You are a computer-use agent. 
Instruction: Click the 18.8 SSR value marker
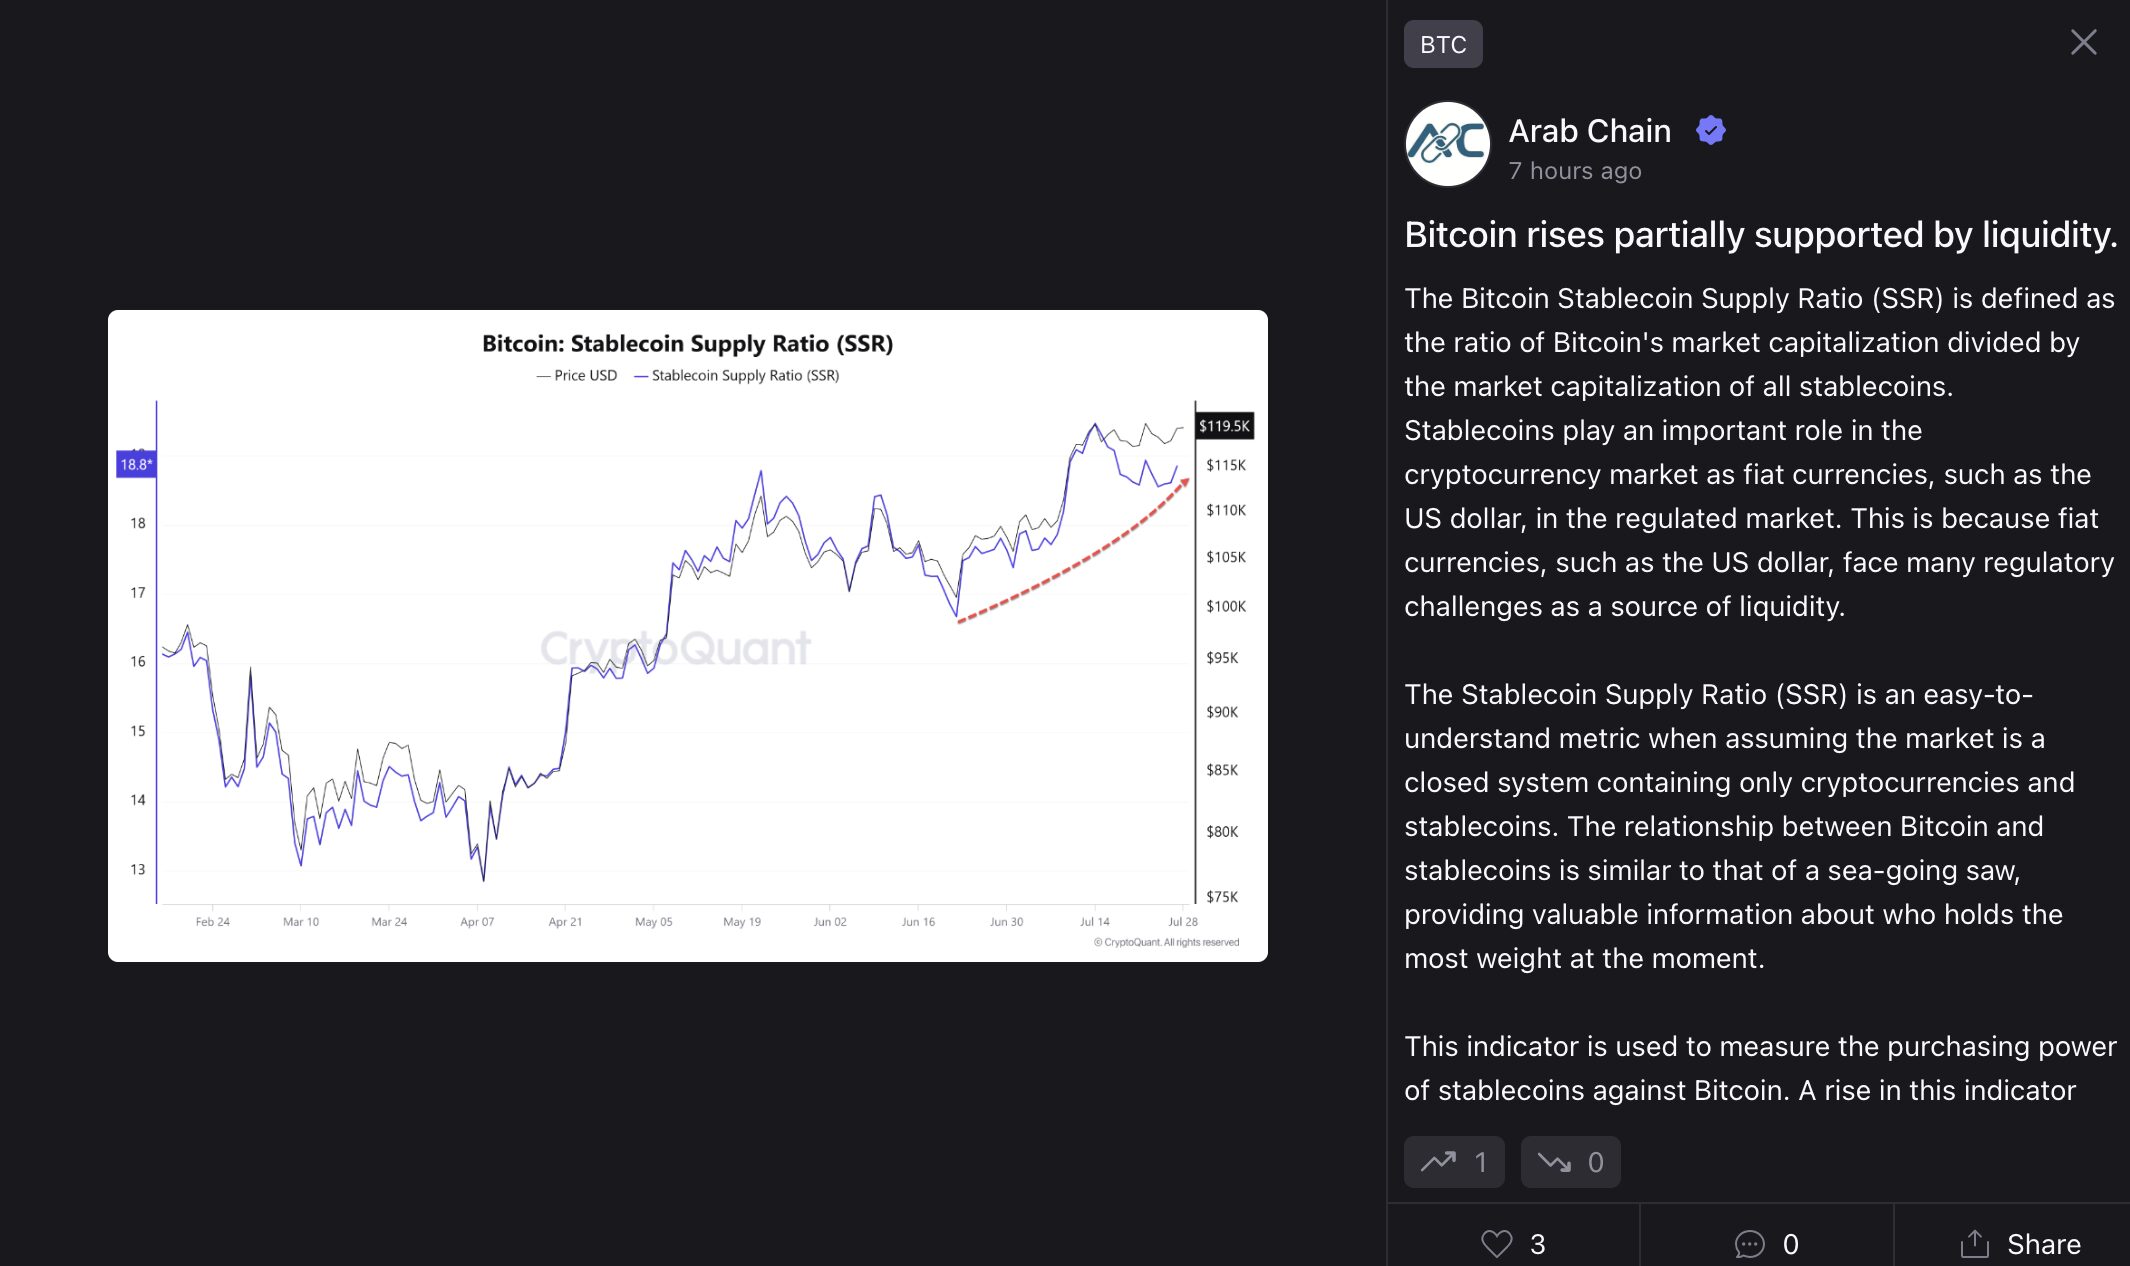coord(136,464)
